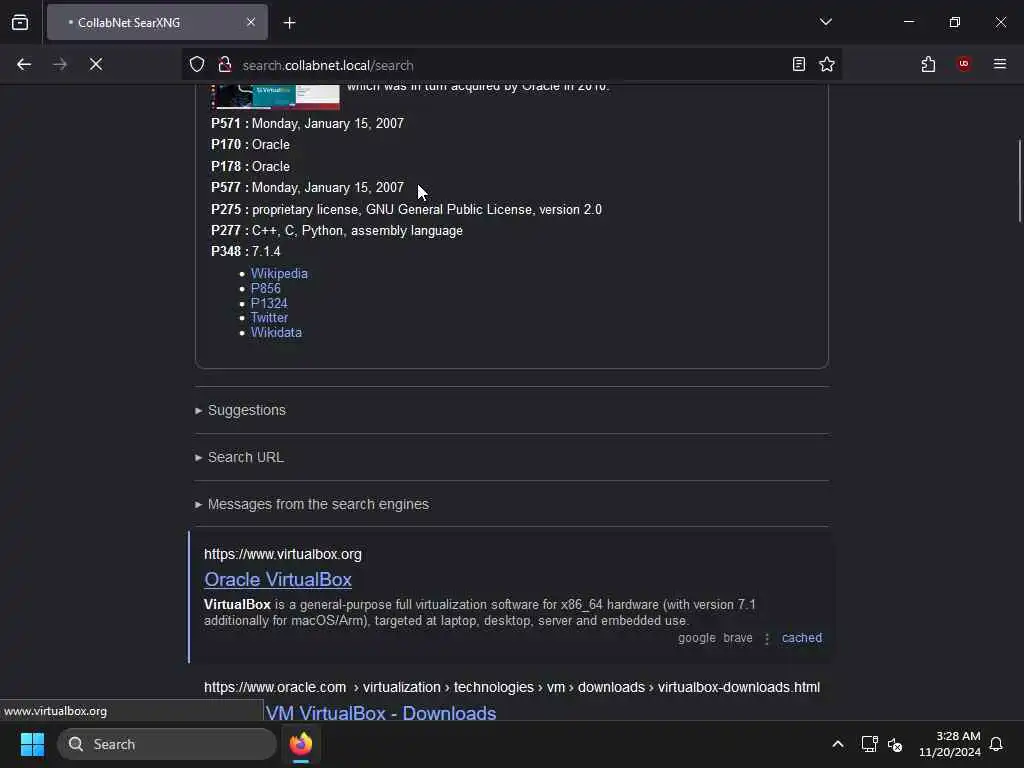Open VM VirtualBox - Downloads result
This screenshot has width=1024, height=768.
[x=380, y=712]
